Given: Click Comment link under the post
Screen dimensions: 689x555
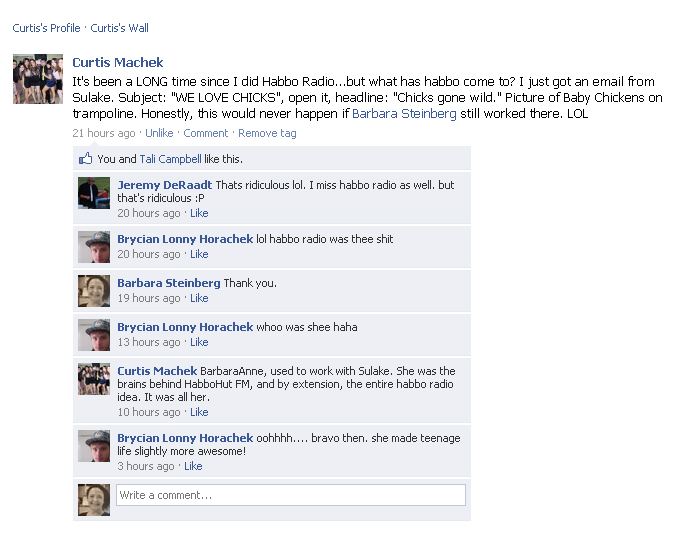Looking at the screenshot, I should [206, 133].
